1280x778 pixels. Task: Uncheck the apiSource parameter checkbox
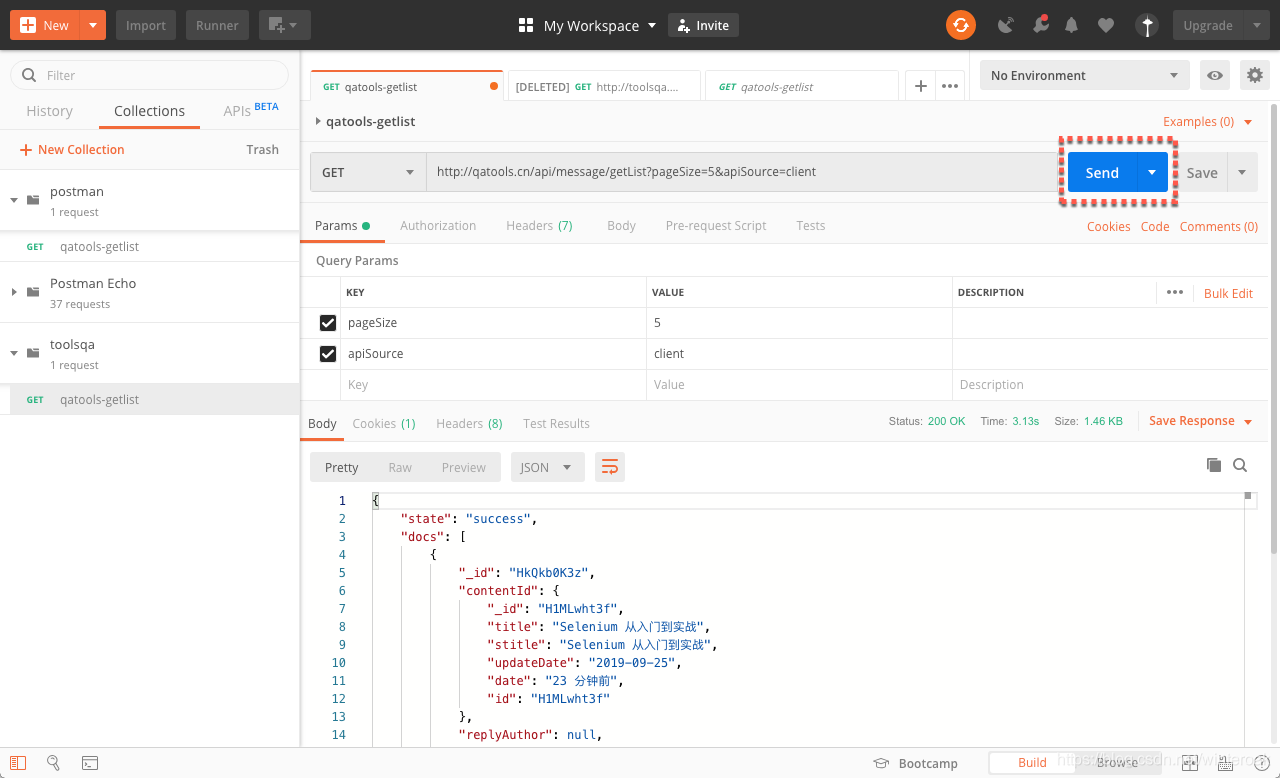click(x=327, y=354)
